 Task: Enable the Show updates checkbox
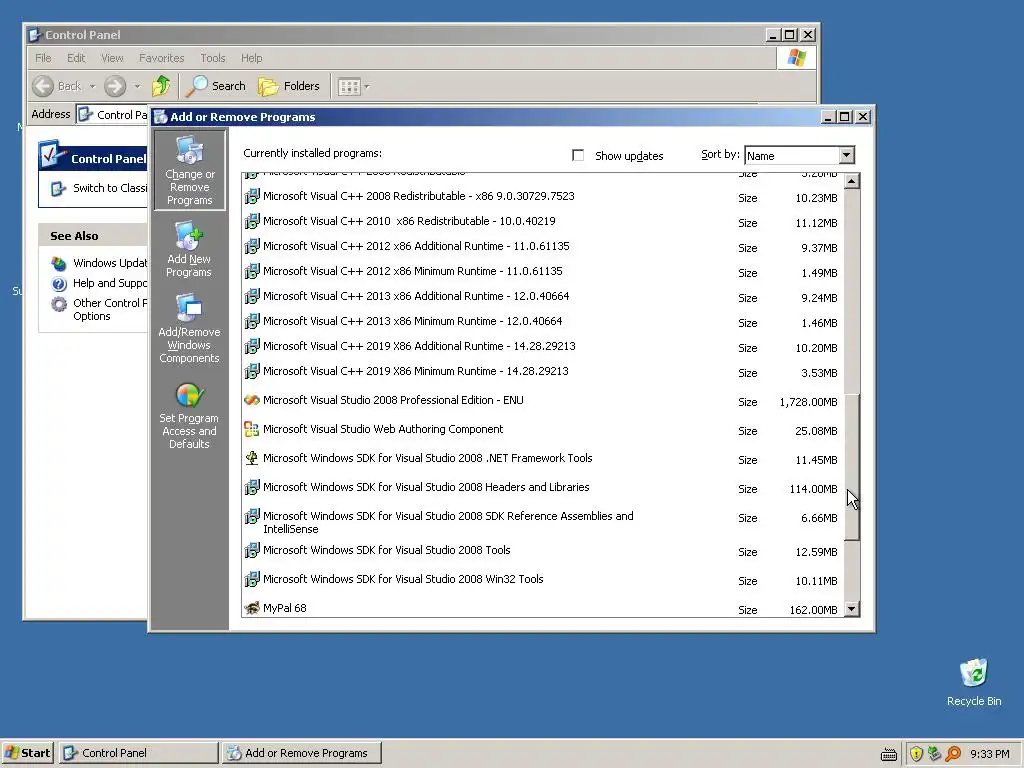577,155
